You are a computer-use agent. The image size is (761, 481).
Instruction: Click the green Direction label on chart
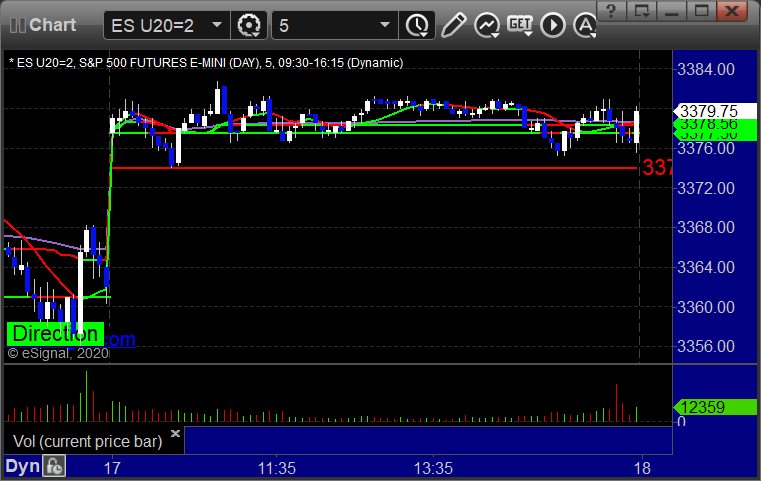[55, 334]
